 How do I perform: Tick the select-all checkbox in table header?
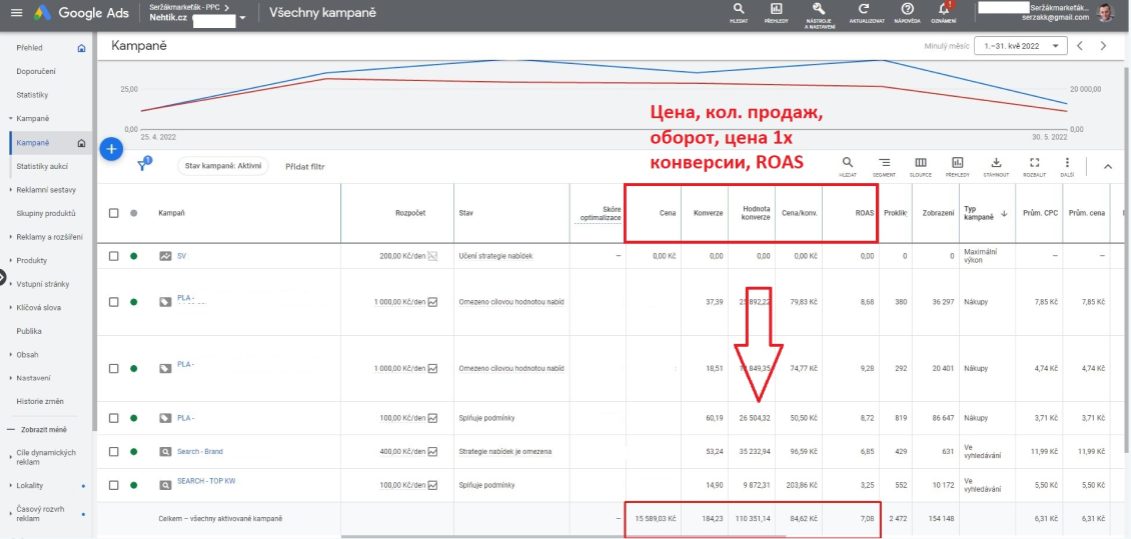113,213
